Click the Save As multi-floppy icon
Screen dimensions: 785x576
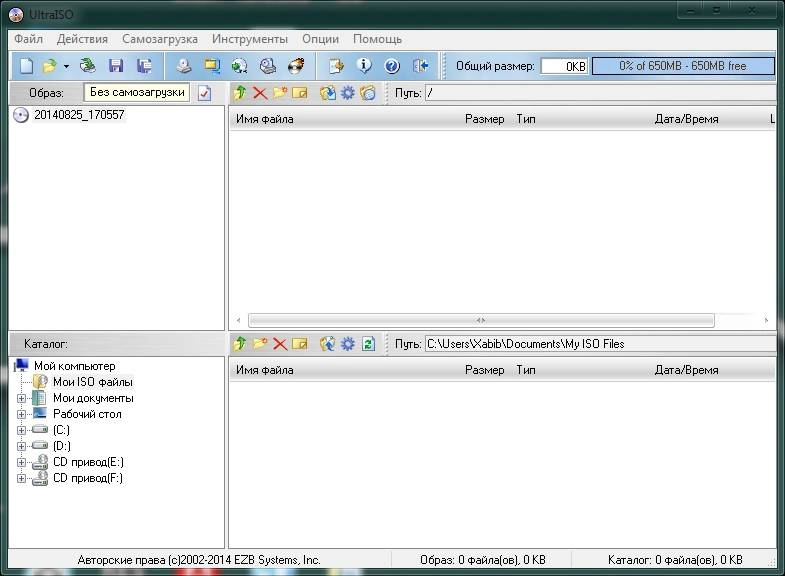click(144, 66)
